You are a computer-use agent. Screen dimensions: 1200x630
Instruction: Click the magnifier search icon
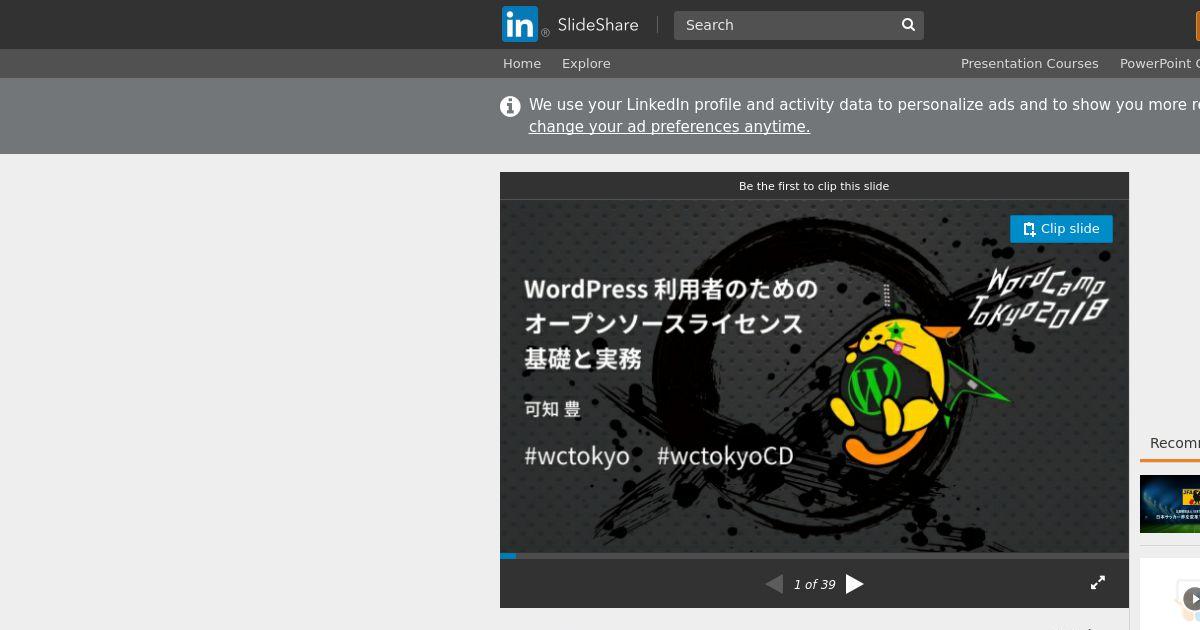click(908, 25)
